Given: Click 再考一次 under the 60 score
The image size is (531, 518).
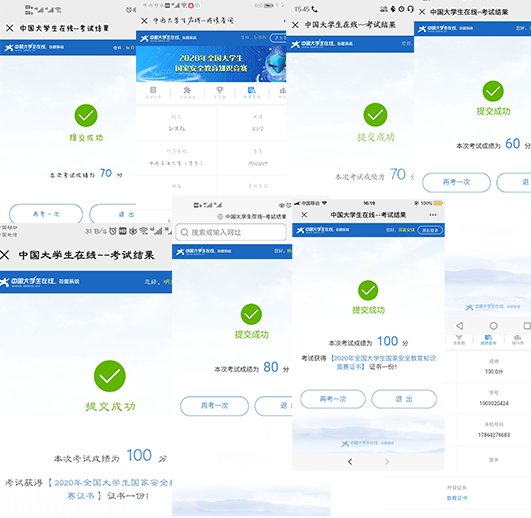Looking at the screenshot, I should click(x=456, y=182).
